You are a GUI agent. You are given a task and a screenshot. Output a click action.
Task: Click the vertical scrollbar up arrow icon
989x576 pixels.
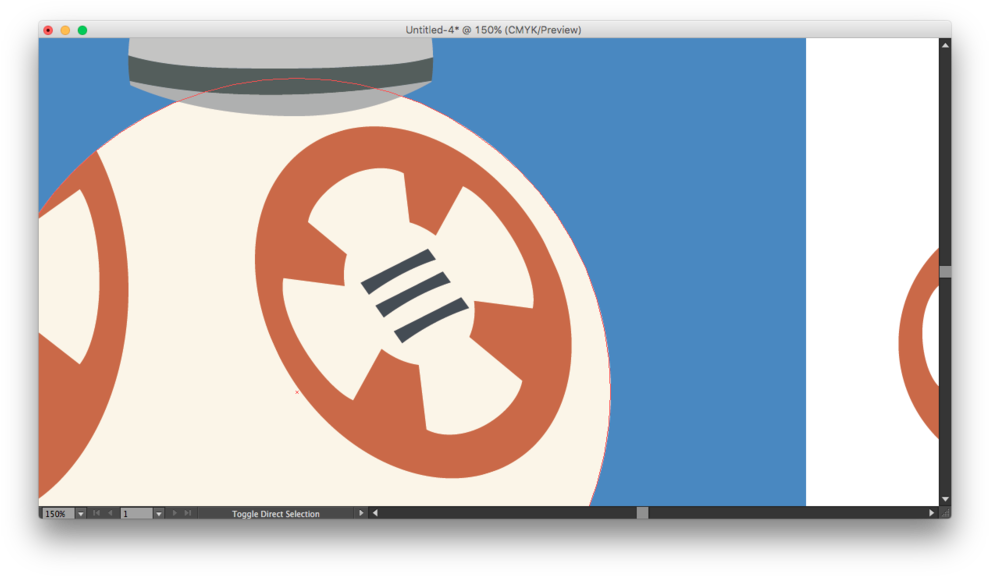pyautogui.click(x=944, y=43)
